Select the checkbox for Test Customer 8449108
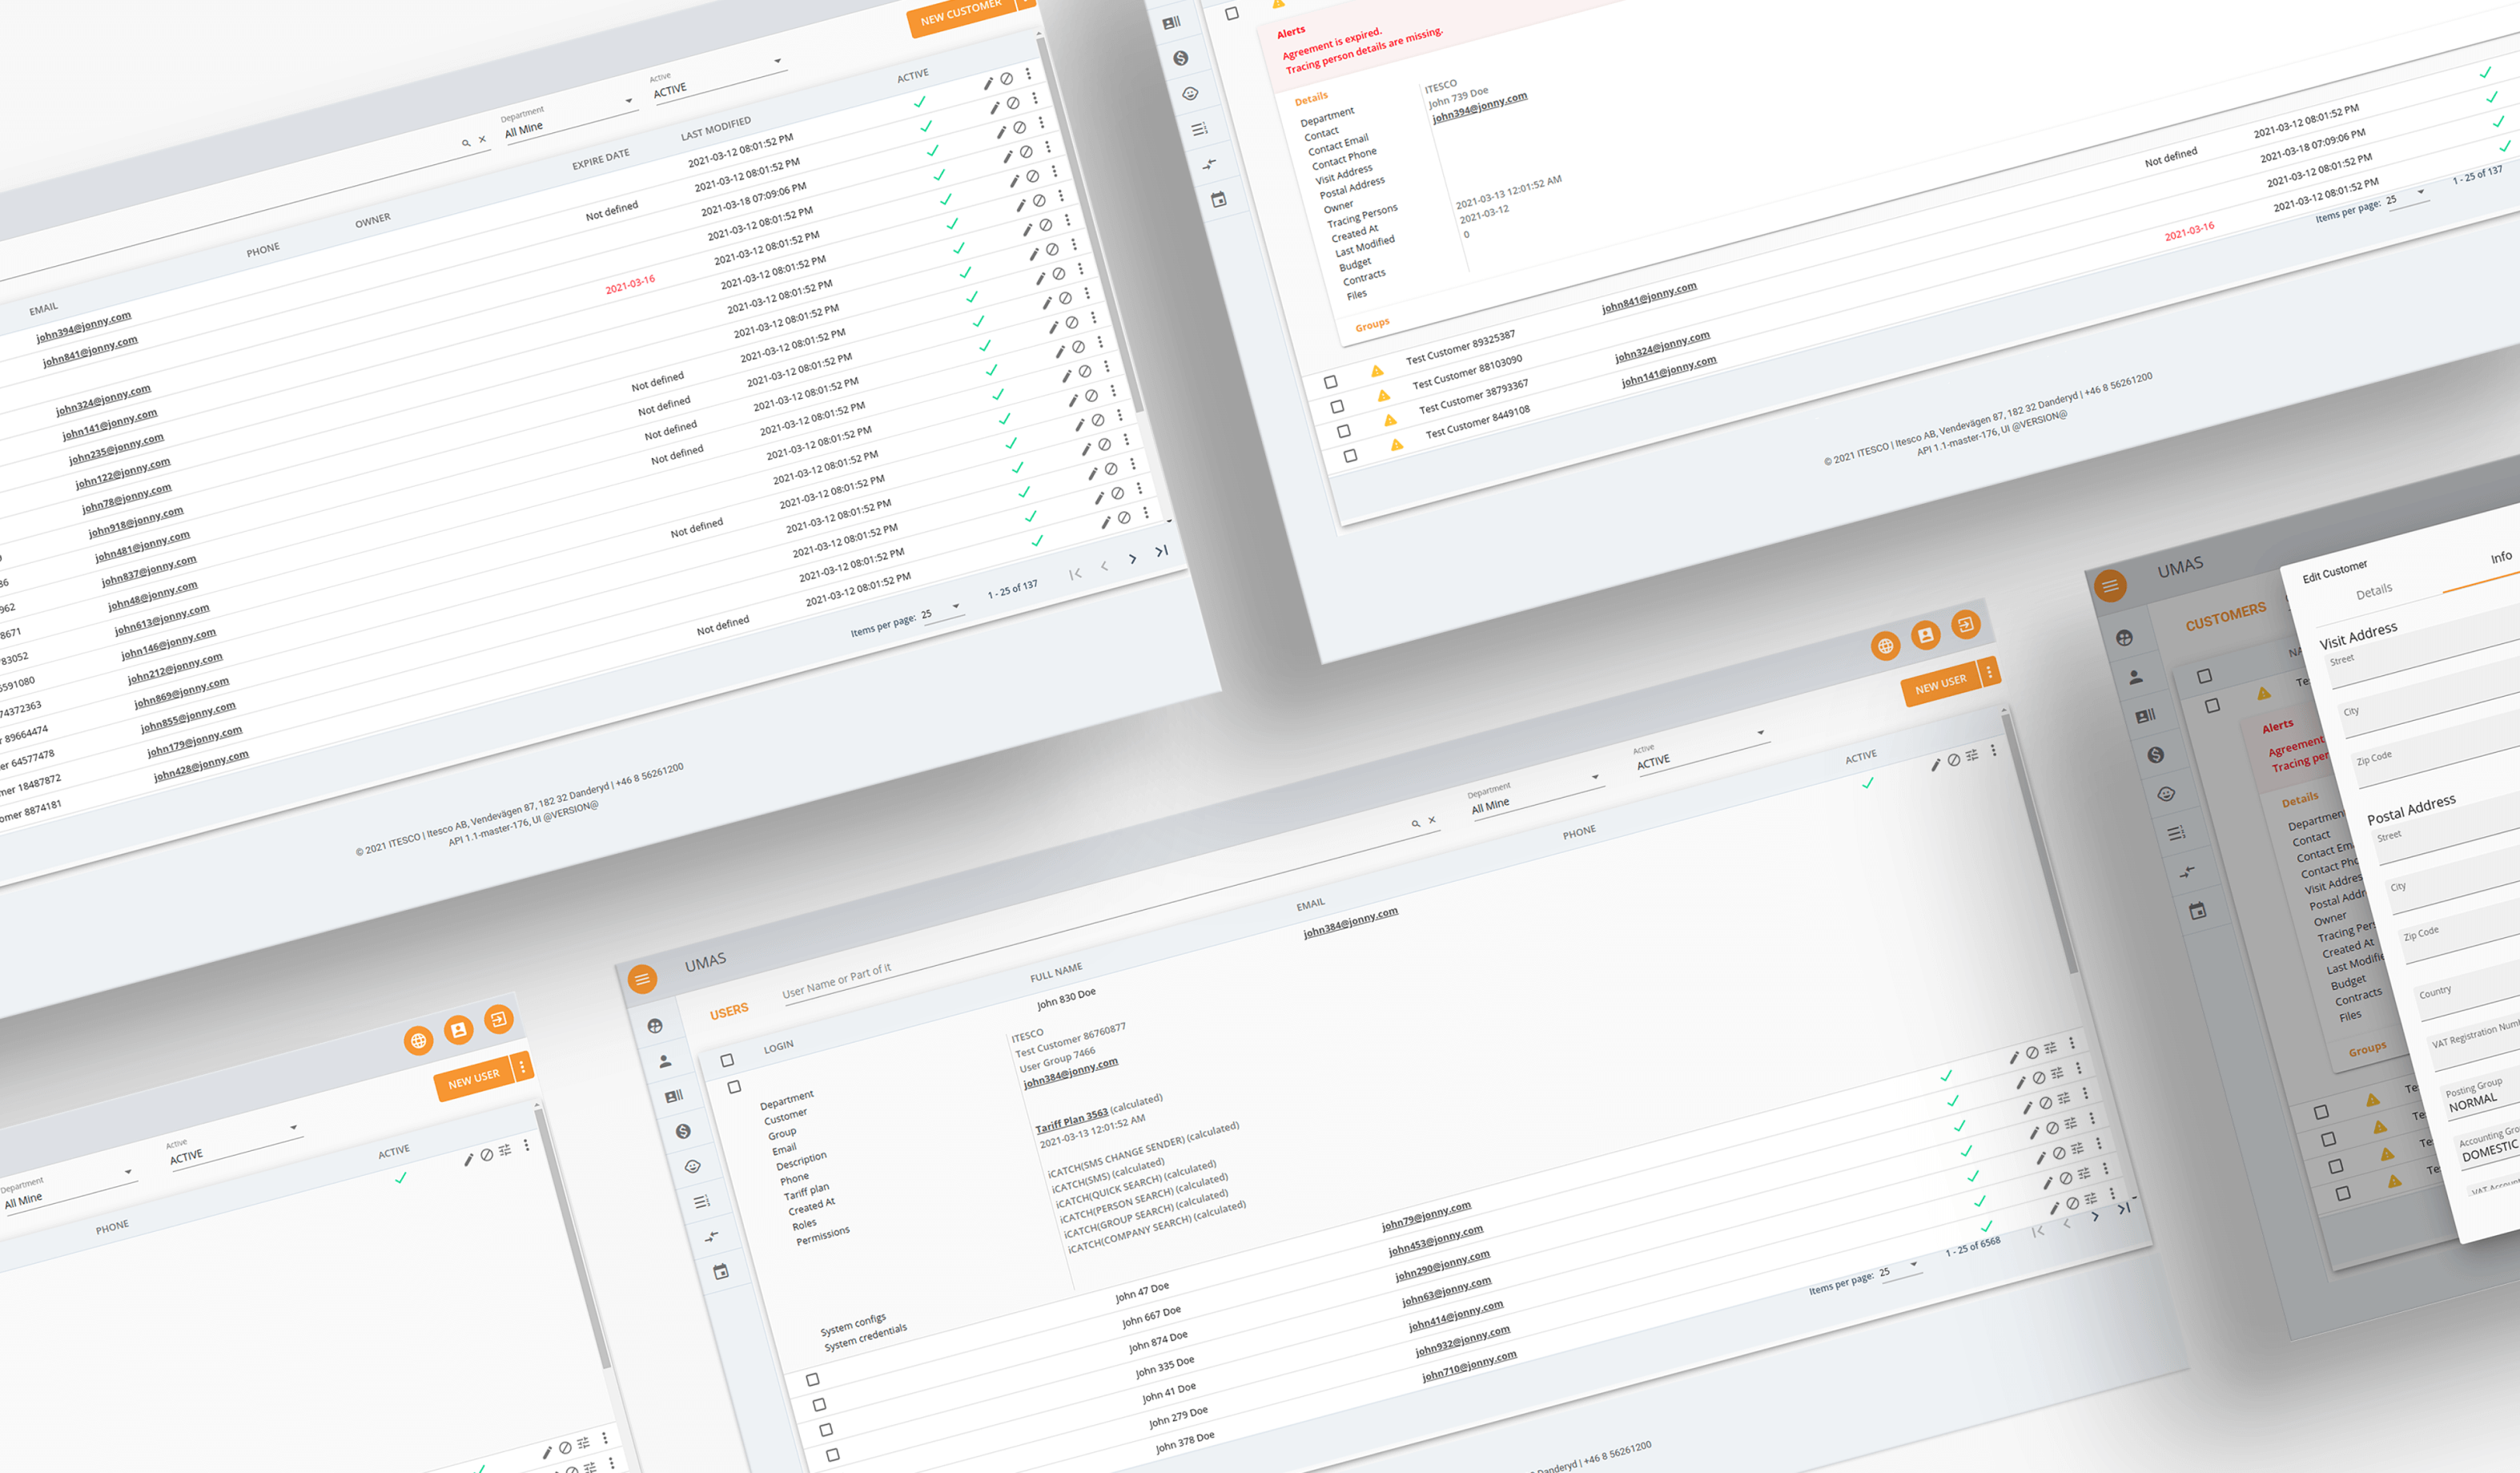This screenshot has height=1473, width=2520. click(x=1350, y=456)
